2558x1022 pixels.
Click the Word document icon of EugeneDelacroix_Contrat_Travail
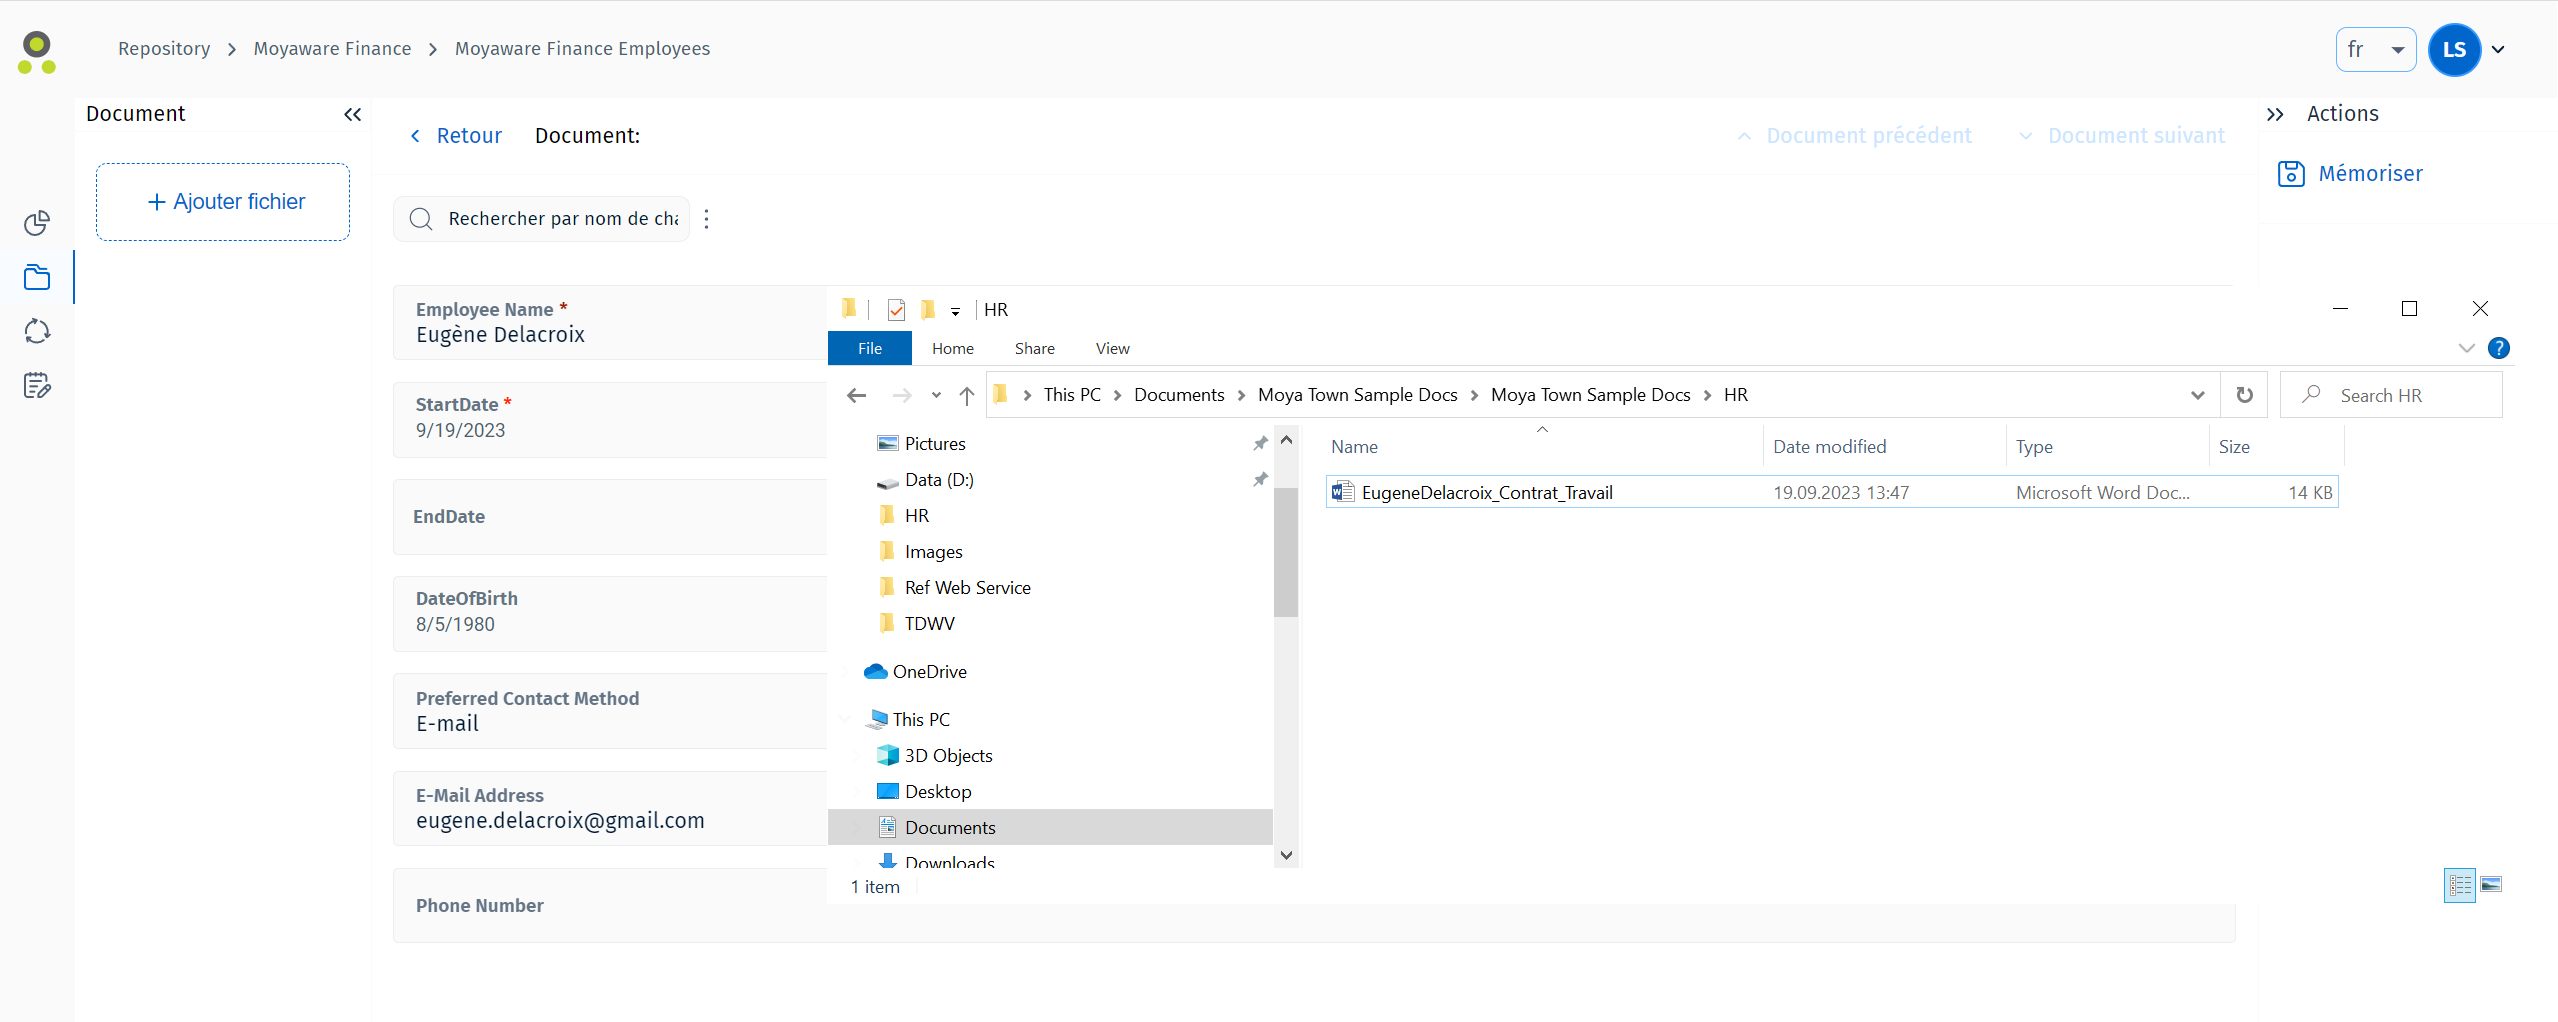[x=1342, y=492]
